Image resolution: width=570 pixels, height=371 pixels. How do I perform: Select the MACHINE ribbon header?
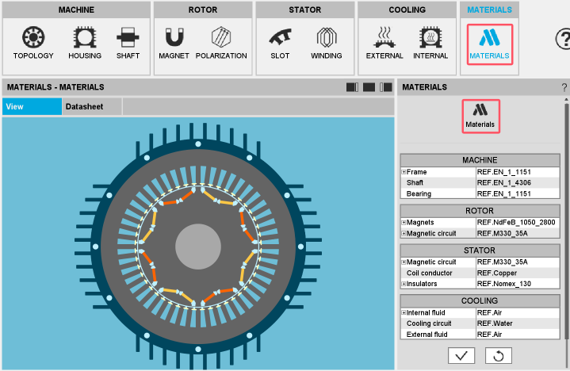[76, 10]
